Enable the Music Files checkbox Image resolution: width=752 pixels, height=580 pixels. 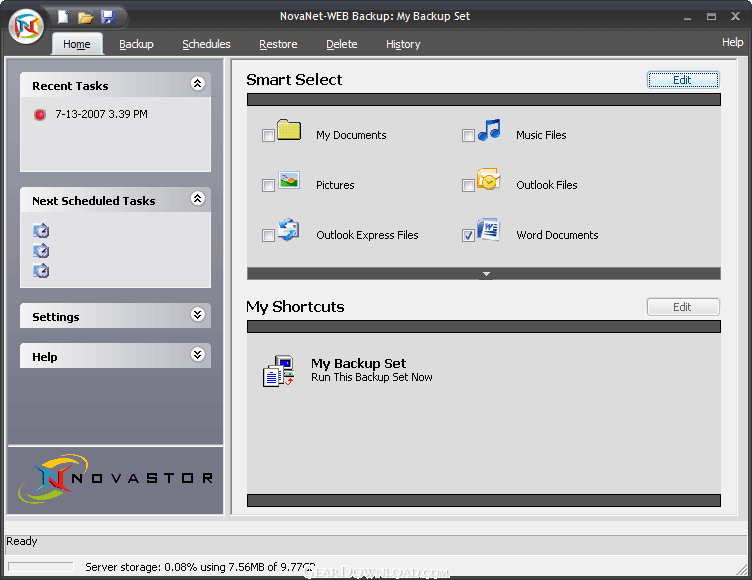(469, 135)
